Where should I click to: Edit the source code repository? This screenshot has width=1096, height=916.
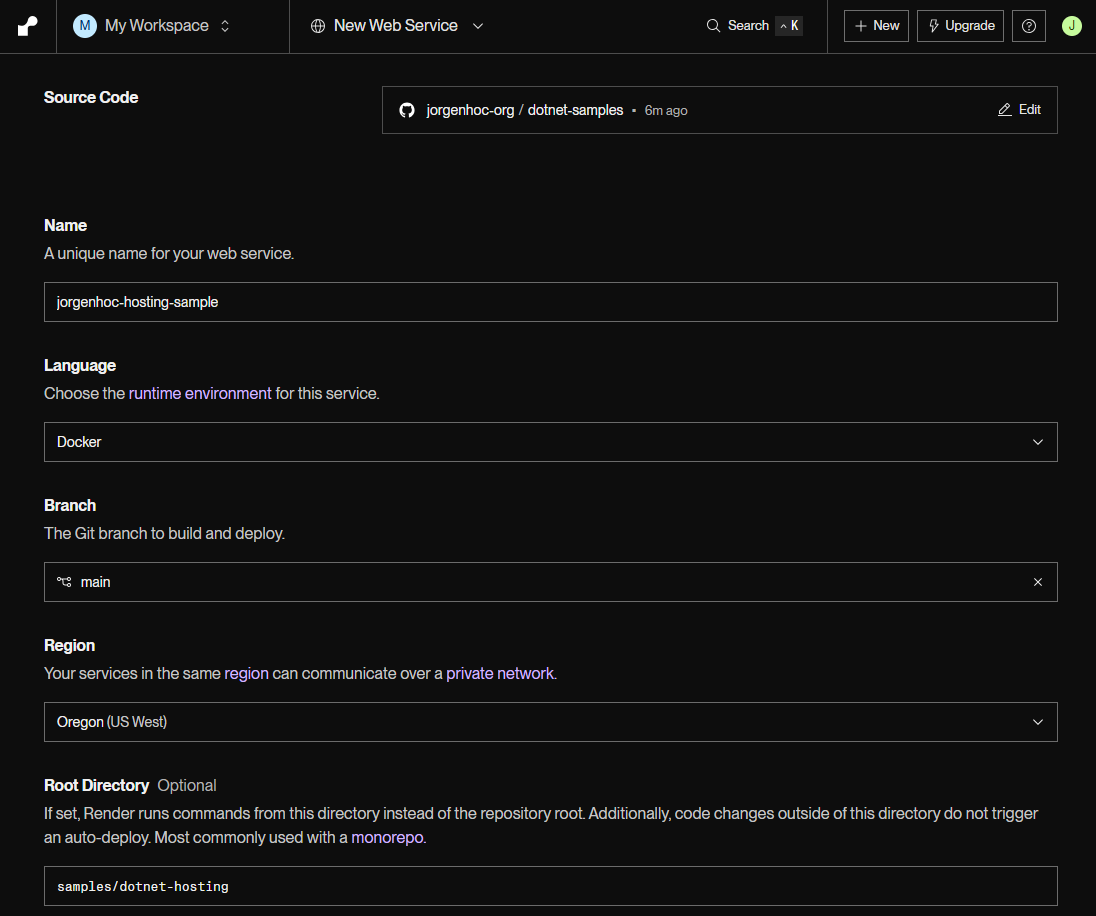1019,110
